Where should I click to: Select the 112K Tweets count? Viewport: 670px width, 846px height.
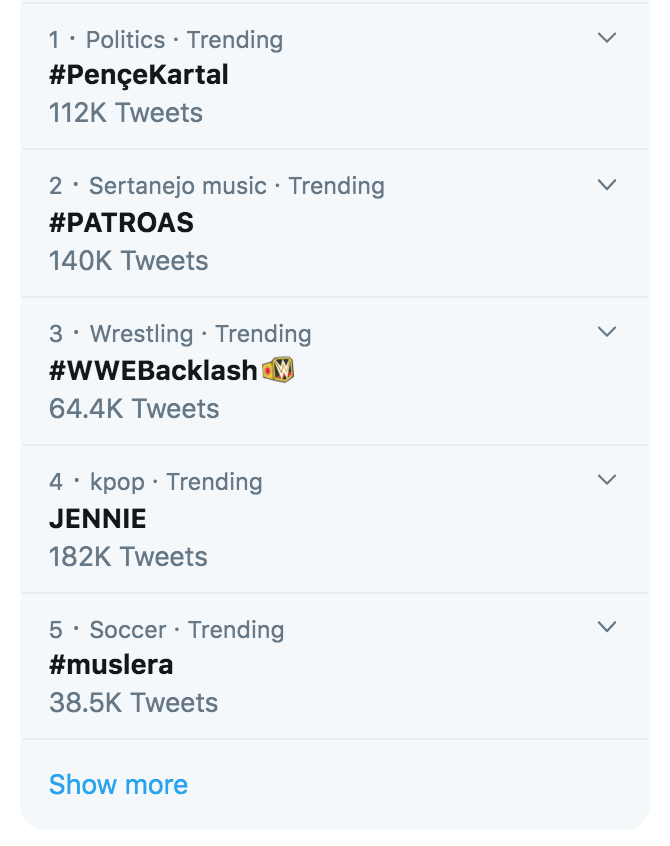126,113
